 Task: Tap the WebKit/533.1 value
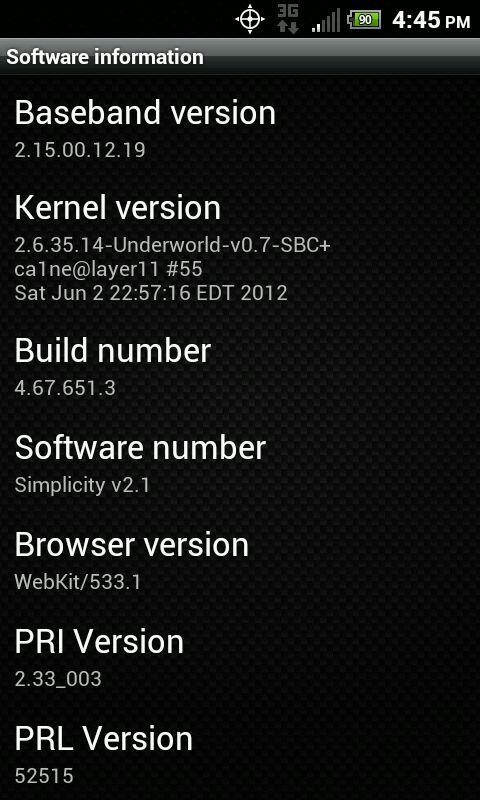point(78,582)
